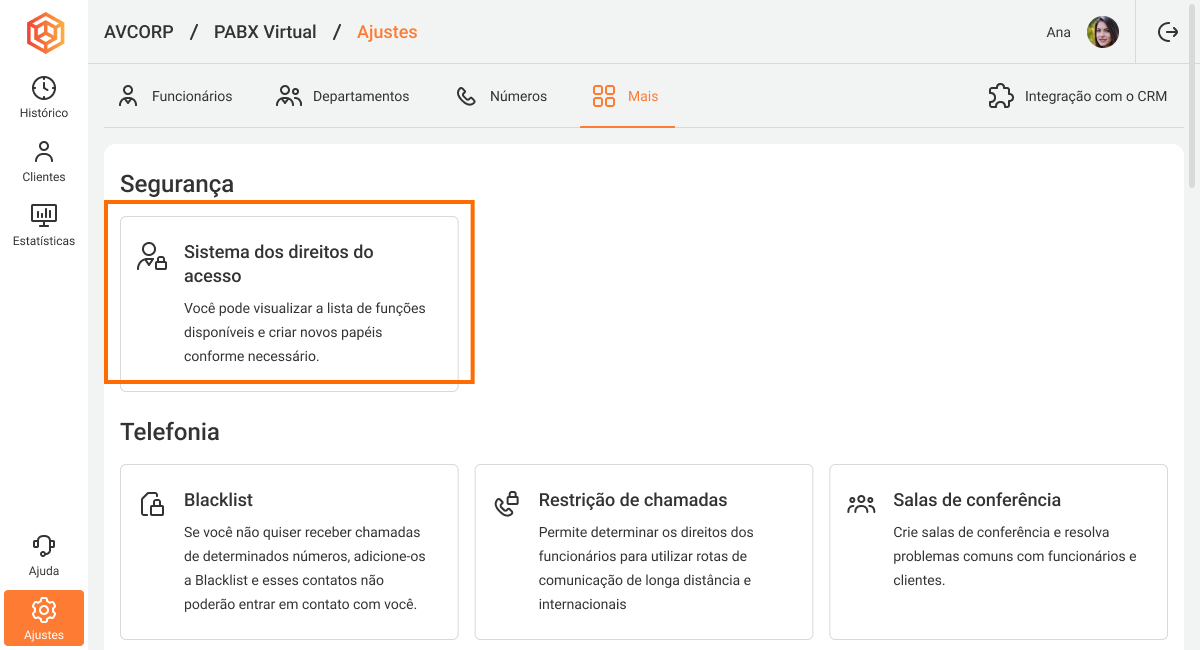Open Salas de conferência card
The image size is (1200, 650).
tap(998, 551)
